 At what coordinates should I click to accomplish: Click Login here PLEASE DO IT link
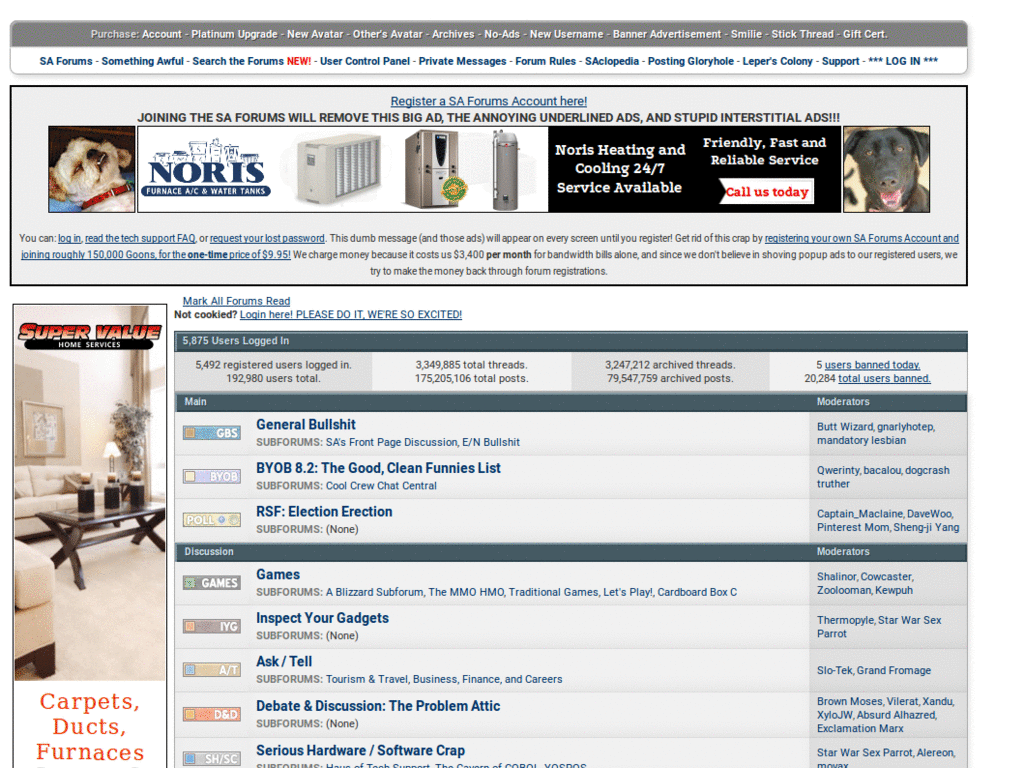(x=351, y=314)
